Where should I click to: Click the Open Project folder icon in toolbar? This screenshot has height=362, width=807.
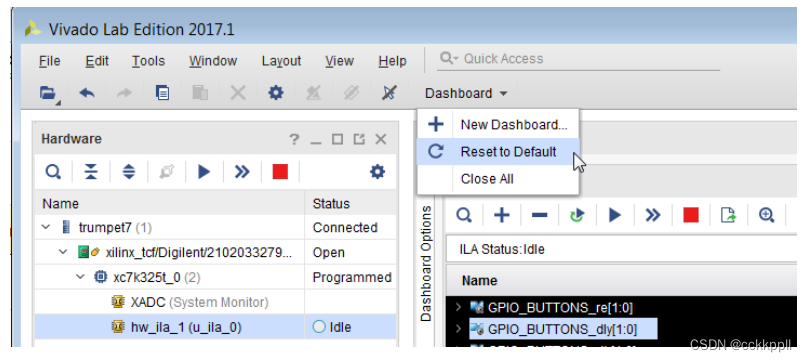(48, 93)
